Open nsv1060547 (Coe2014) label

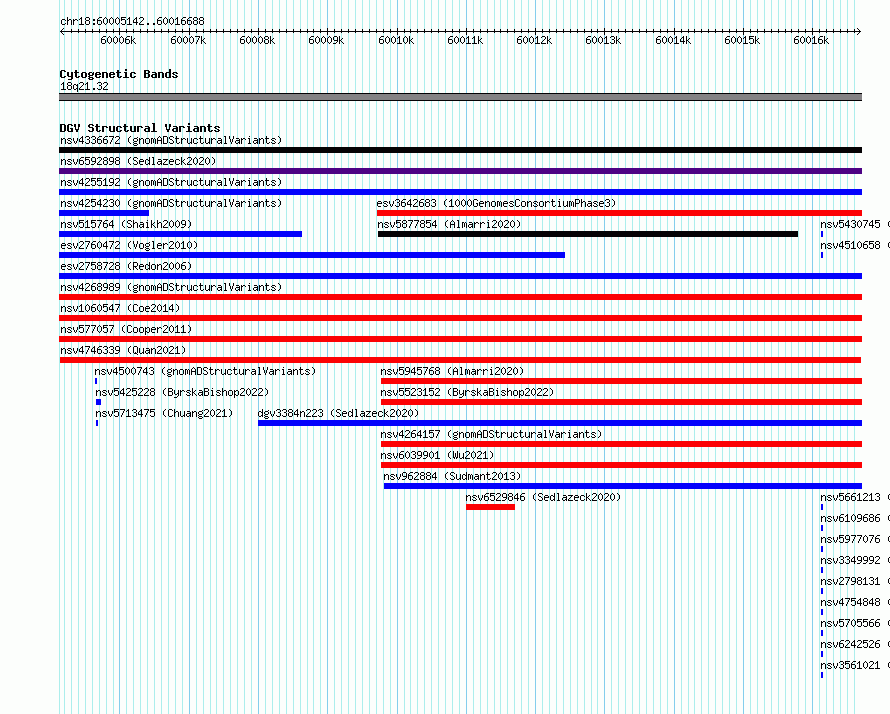[120, 308]
